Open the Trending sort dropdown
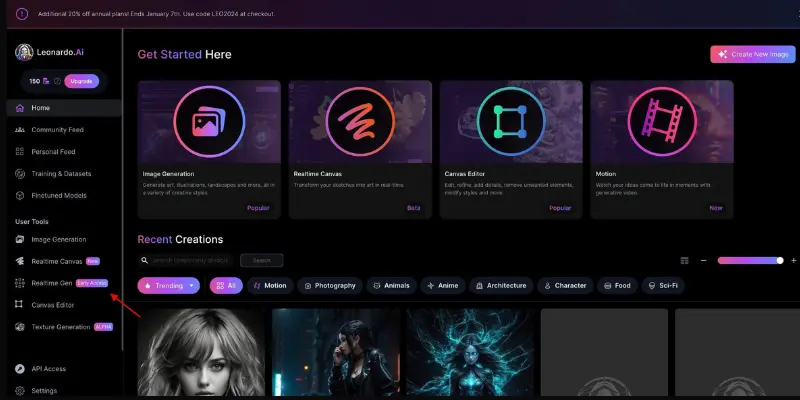 [x=168, y=286]
